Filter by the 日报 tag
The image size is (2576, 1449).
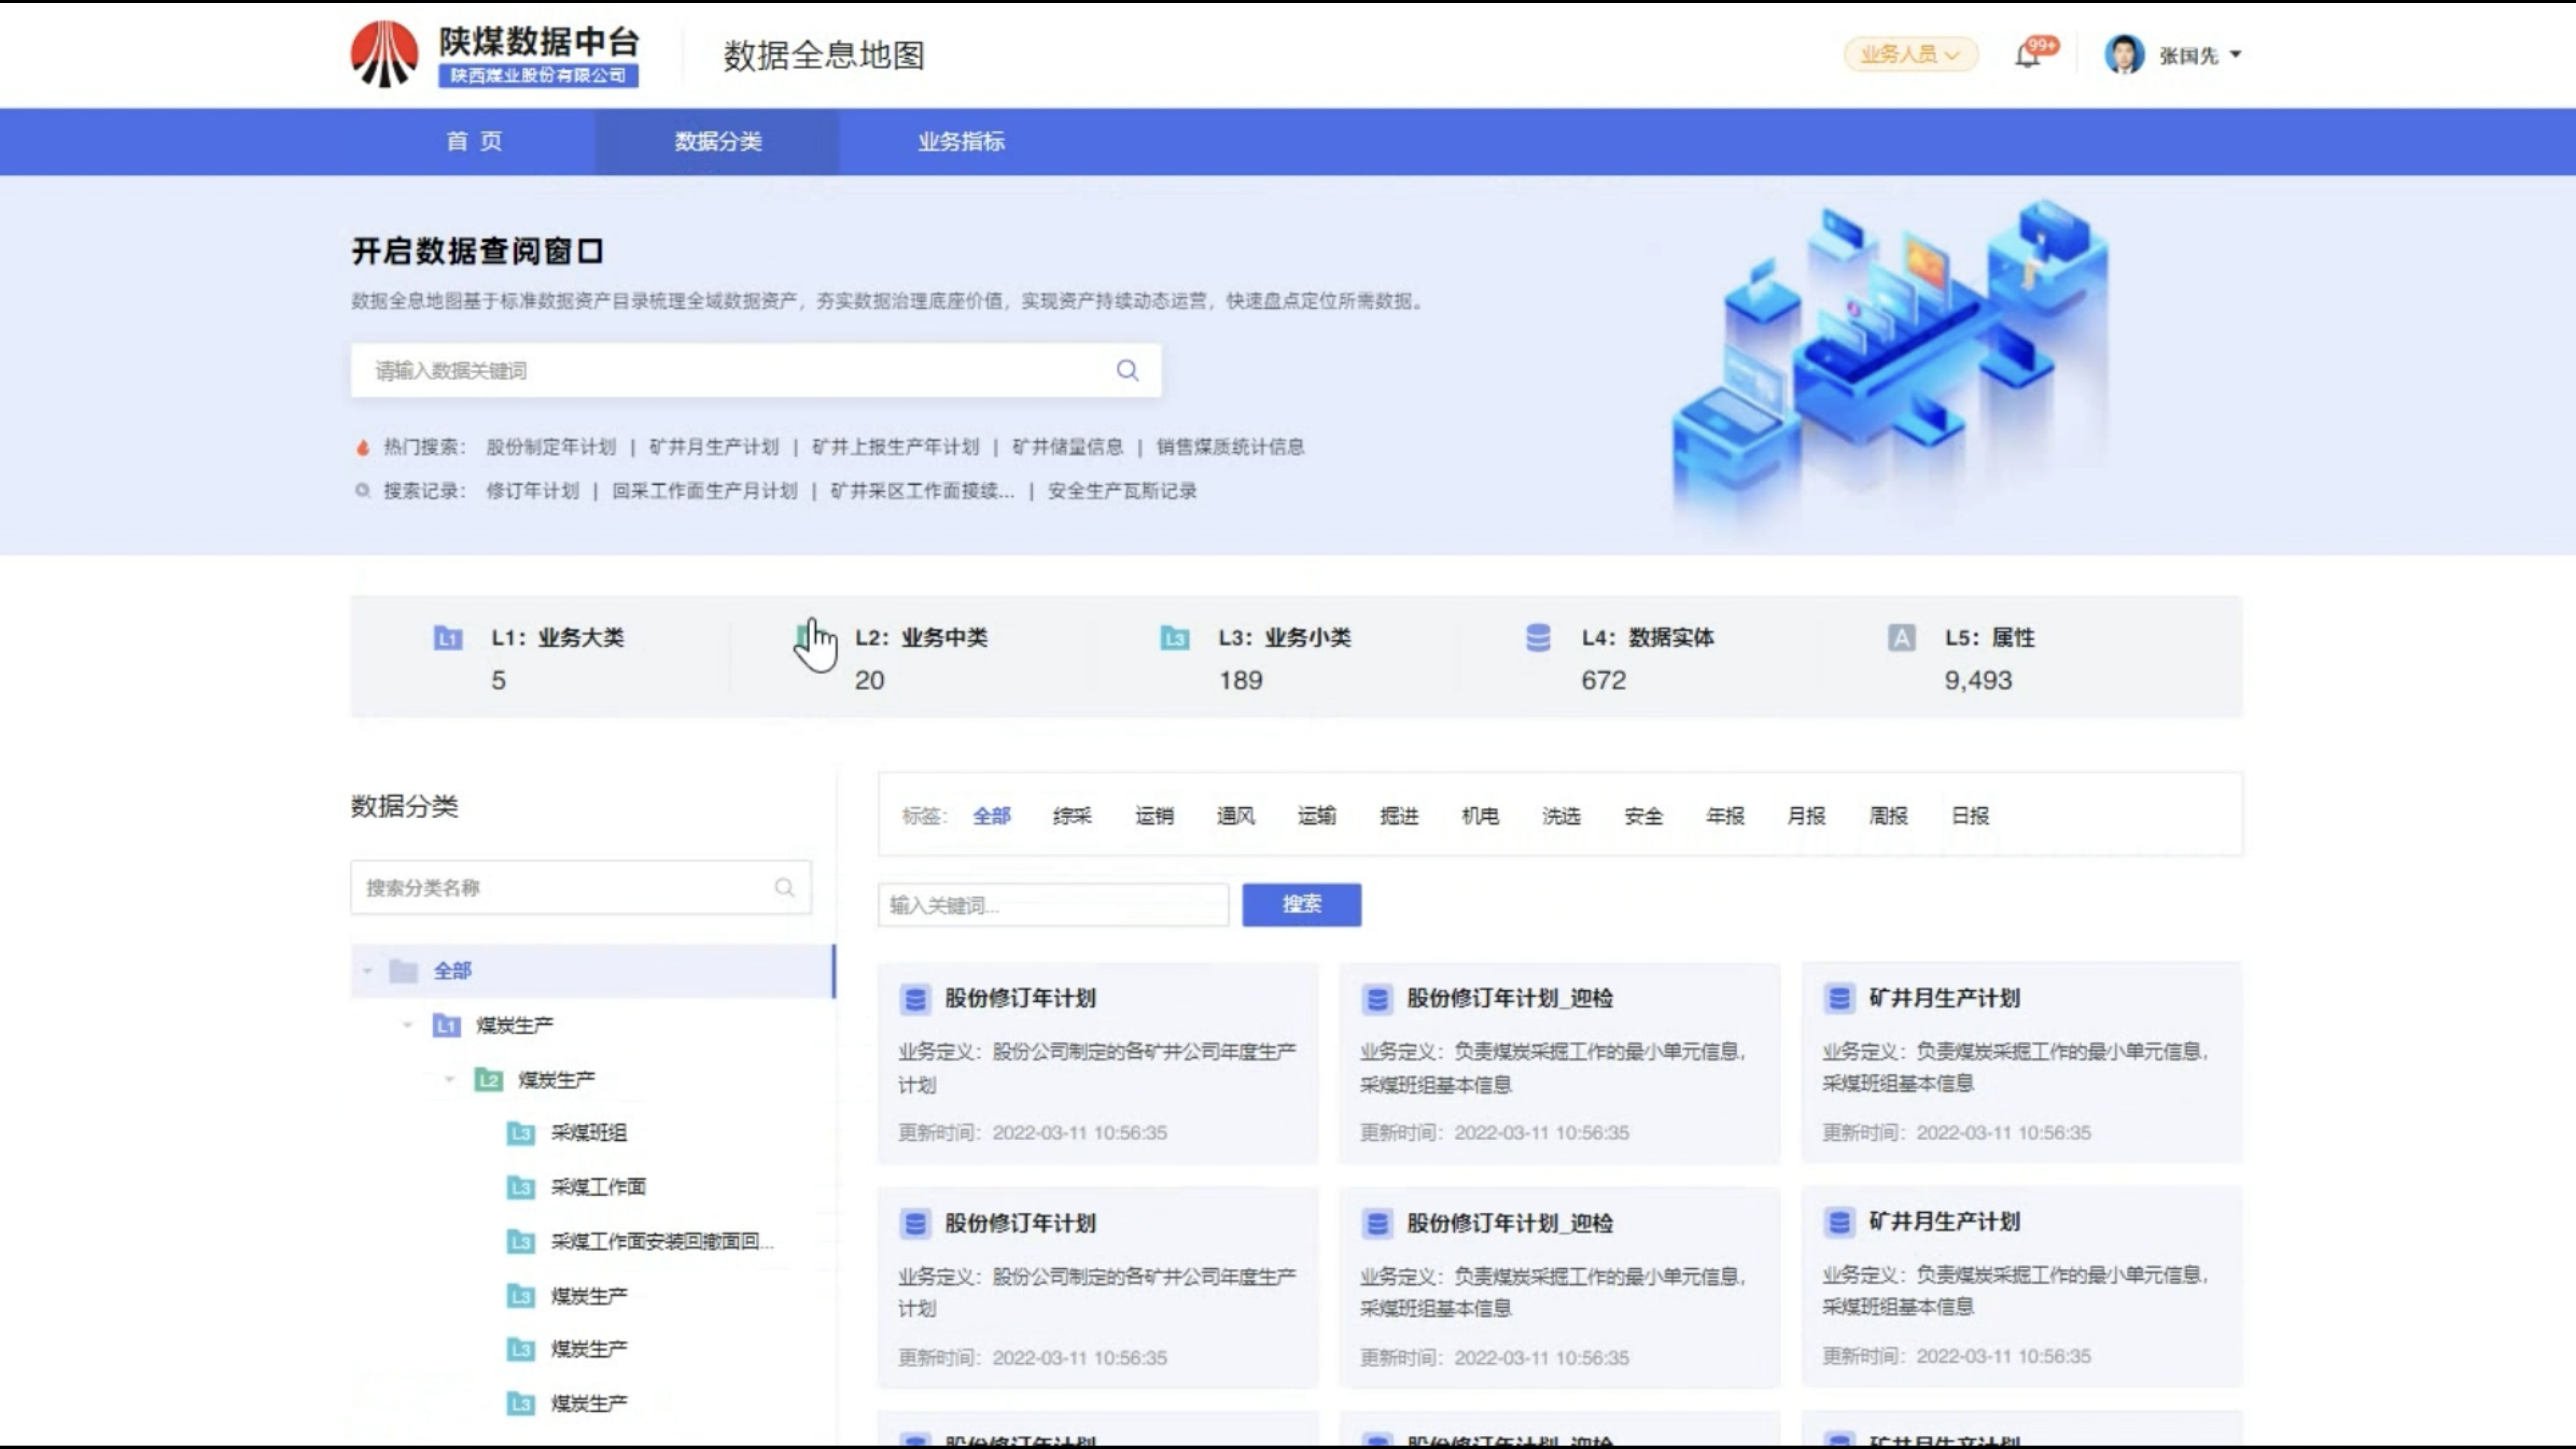[1970, 816]
